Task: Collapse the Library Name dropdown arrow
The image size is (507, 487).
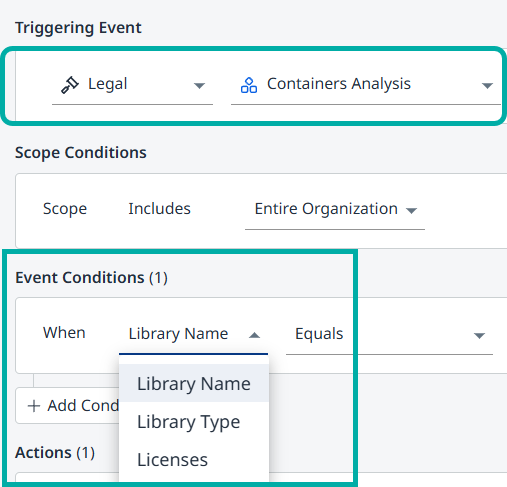Action: click(254, 335)
